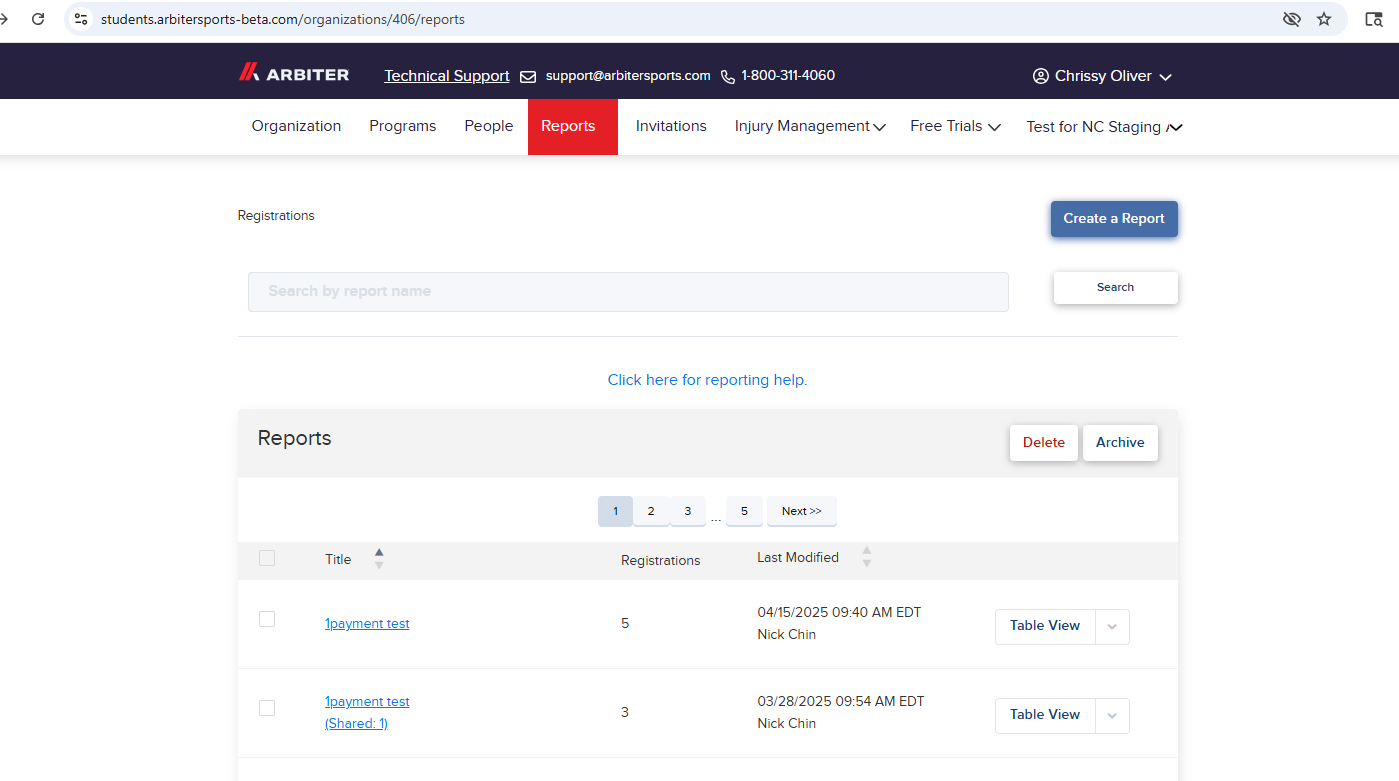The height and width of the screenshot is (781, 1399).
Task: Click the Archive button
Action: pos(1120,443)
